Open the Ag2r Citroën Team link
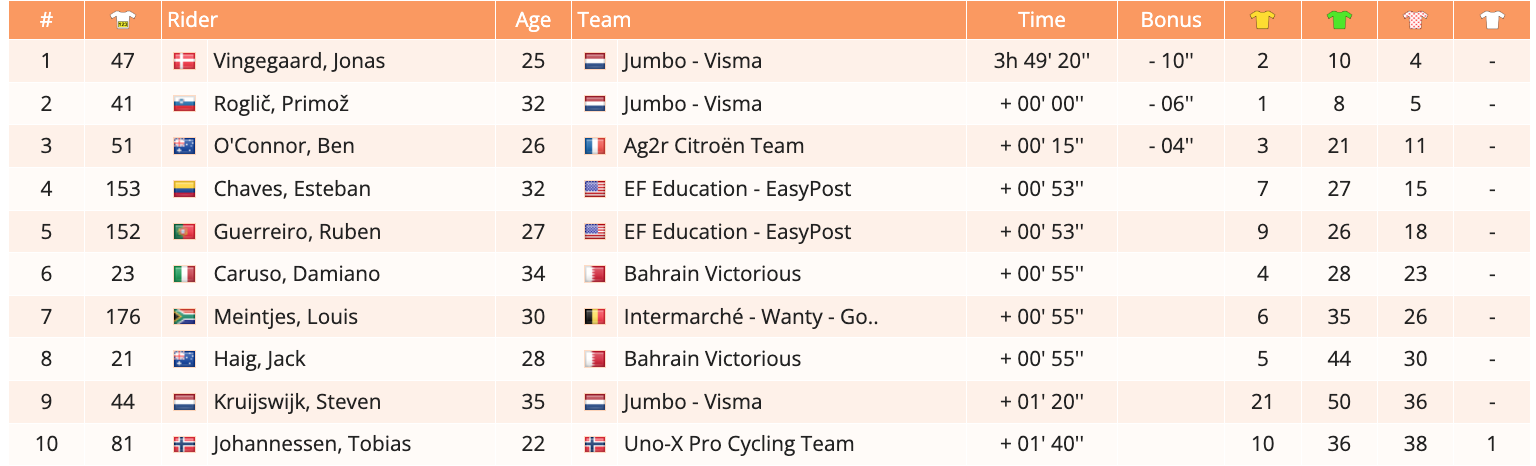Image resolution: width=1536 pixels, height=466 pixels. tap(714, 146)
